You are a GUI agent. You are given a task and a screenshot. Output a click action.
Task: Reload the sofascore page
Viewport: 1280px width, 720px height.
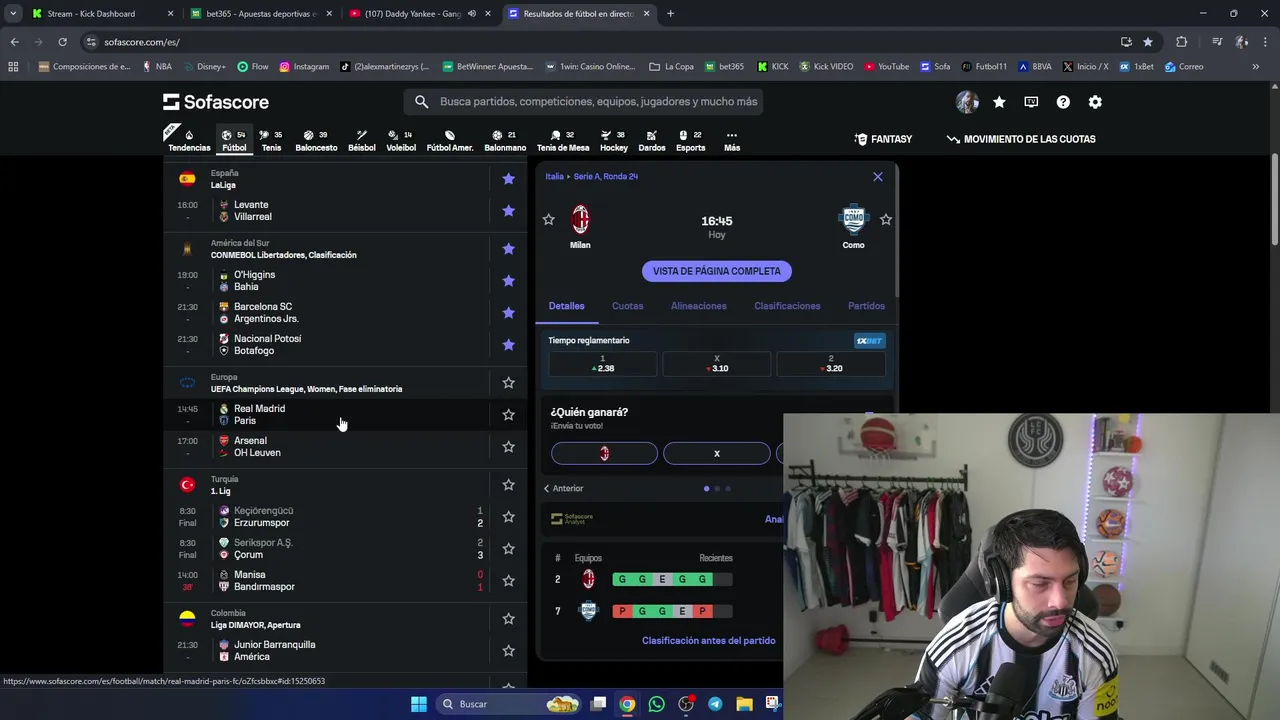pyautogui.click(x=62, y=42)
